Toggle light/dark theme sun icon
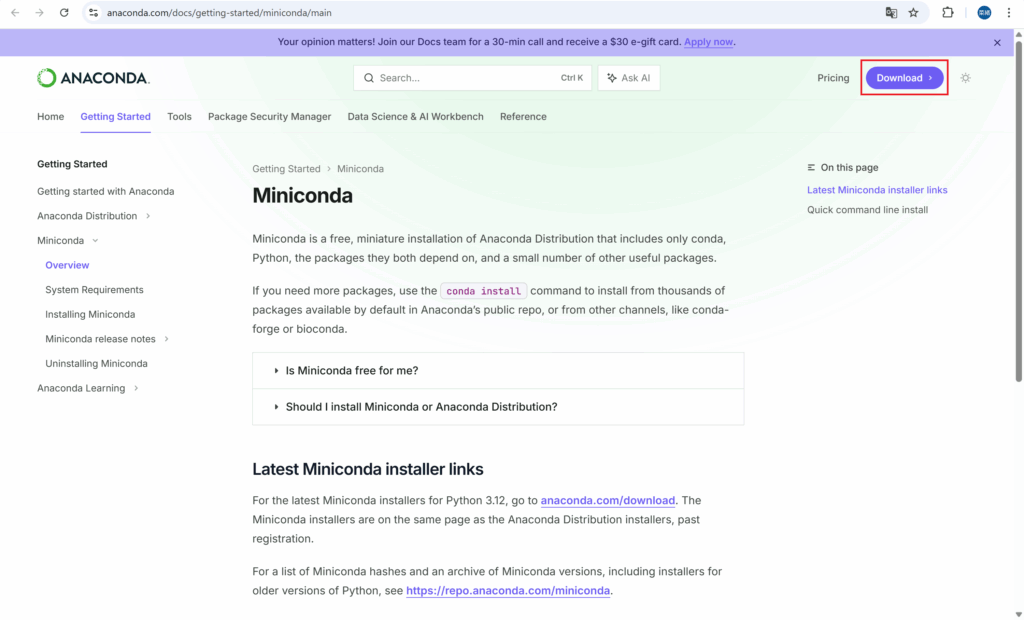The image size is (1024, 620). pyautogui.click(x=965, y=78)
